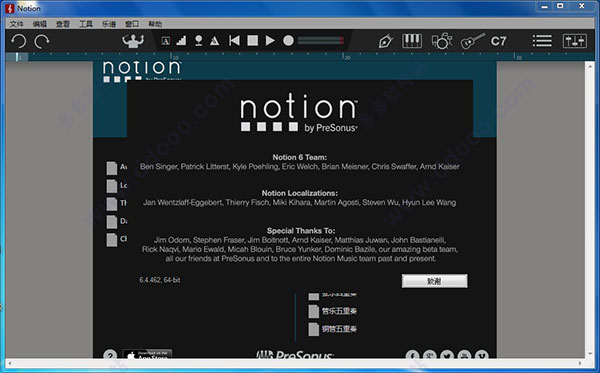The image size is (600, 373).
Task: Click measure 30 on the timeline ruler
Action: pyautogui.click(x=517, y=57)
